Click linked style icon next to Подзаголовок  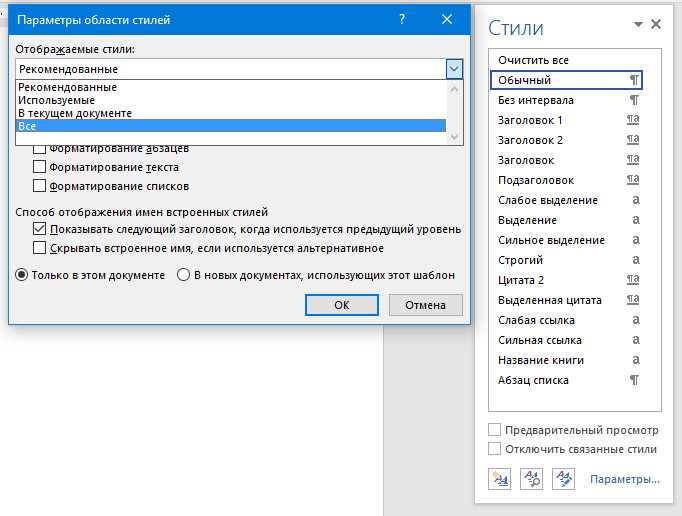(633, 180)
